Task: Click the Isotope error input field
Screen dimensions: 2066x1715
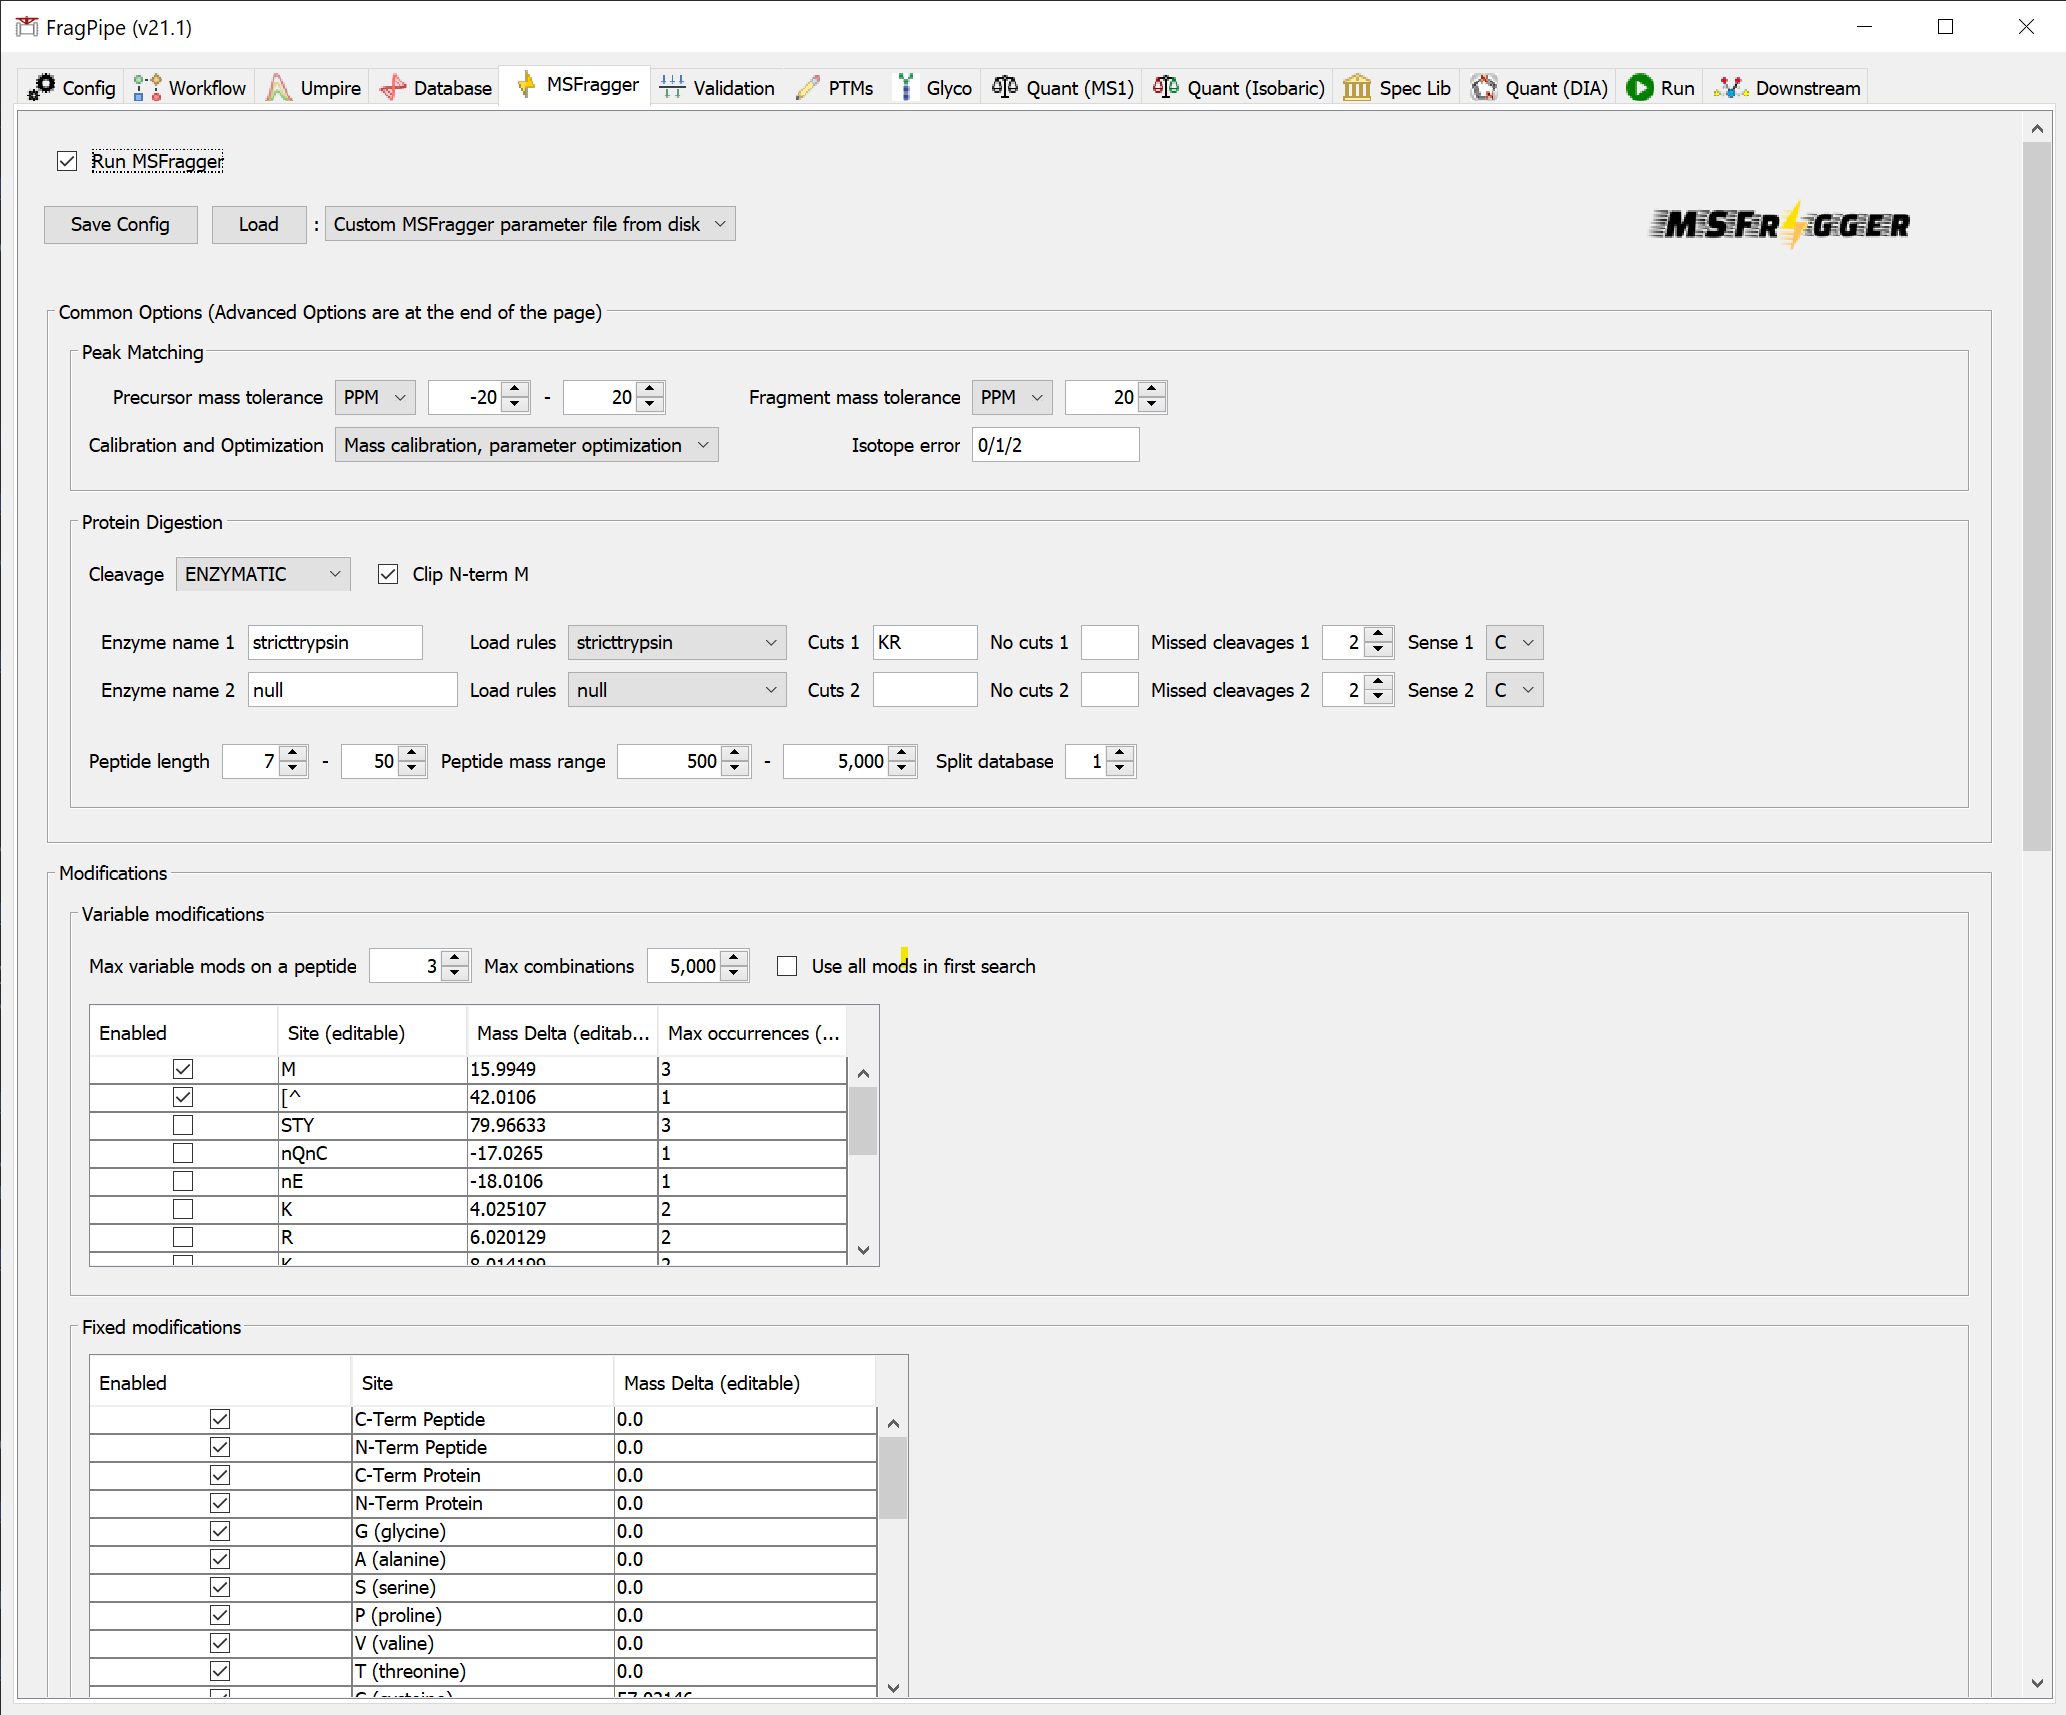Action: [x=1055, y=445]
